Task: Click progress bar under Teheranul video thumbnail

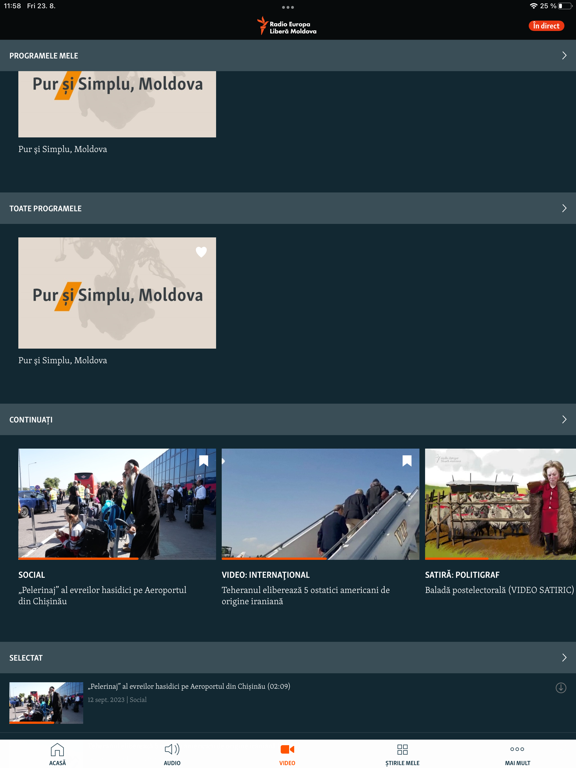Action: coord(320,558)
